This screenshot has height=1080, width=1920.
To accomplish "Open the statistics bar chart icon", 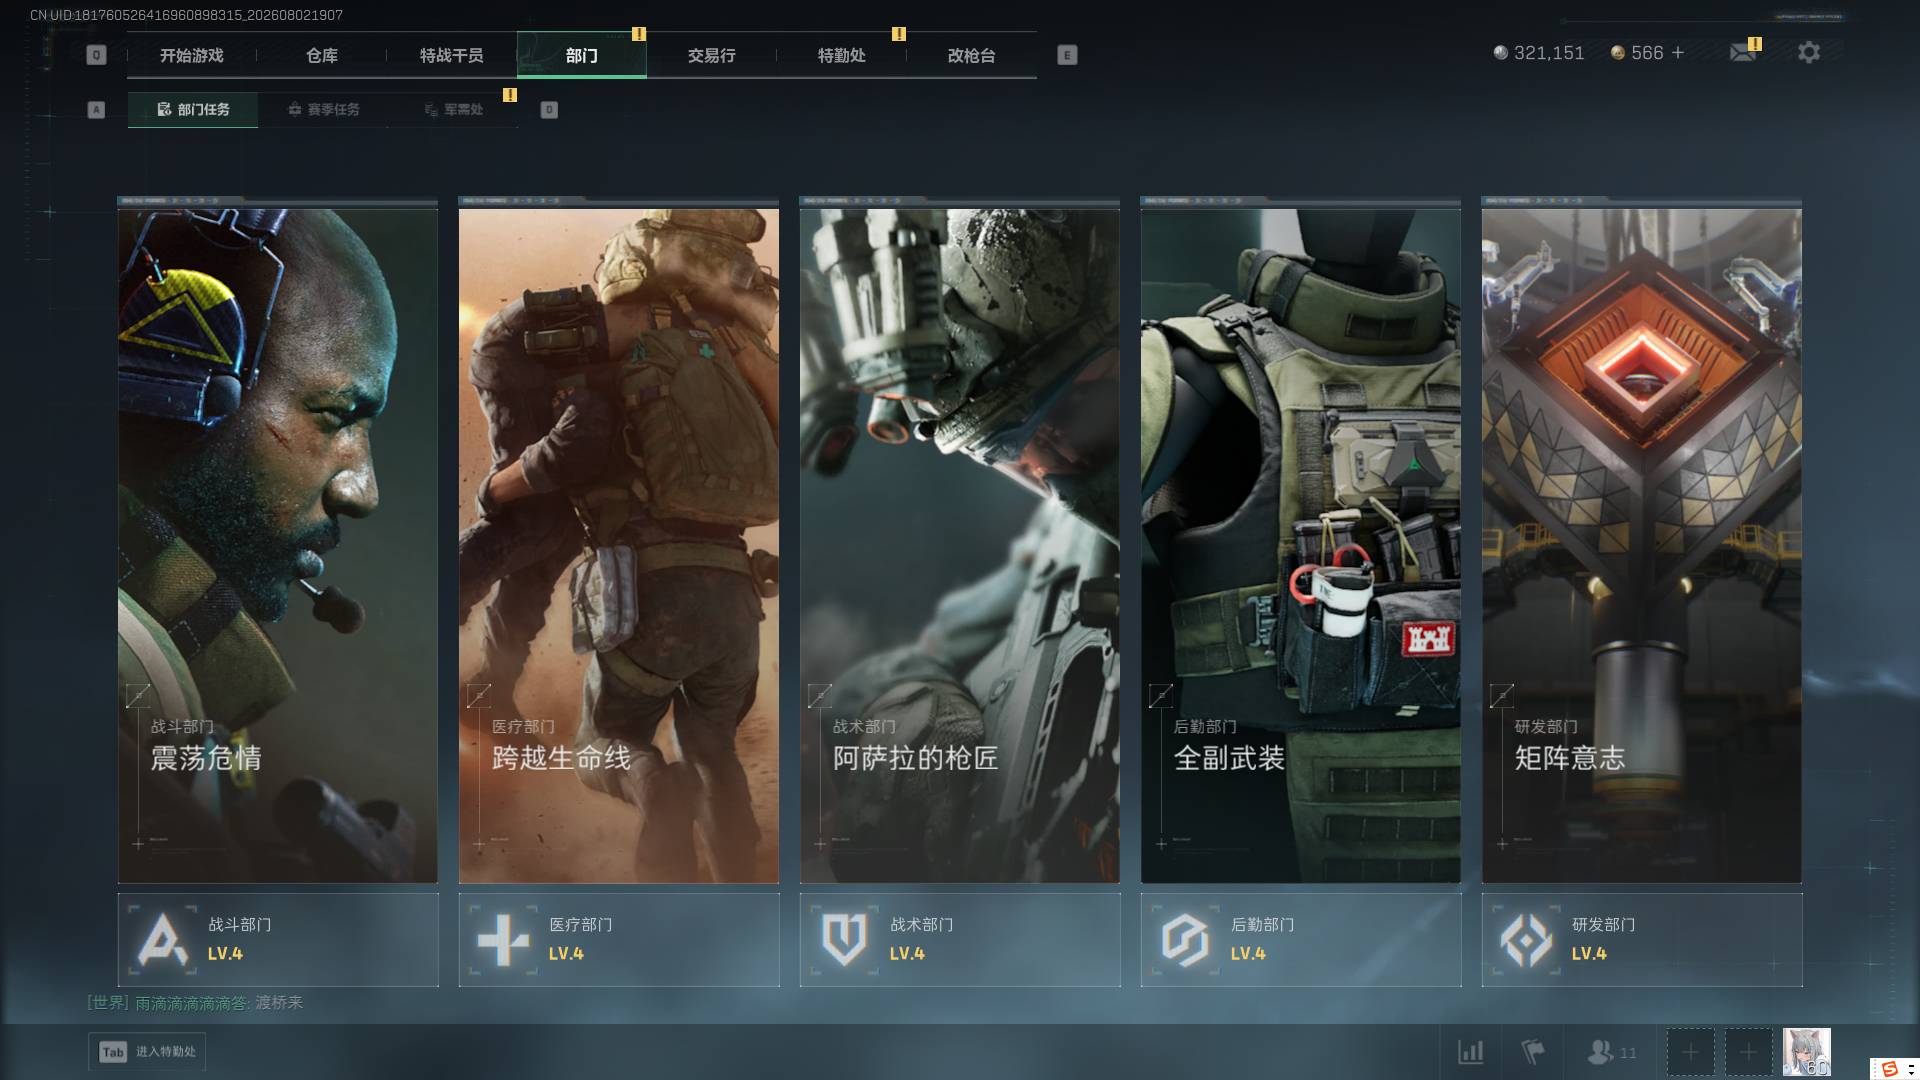I will coord(1471,1051).
